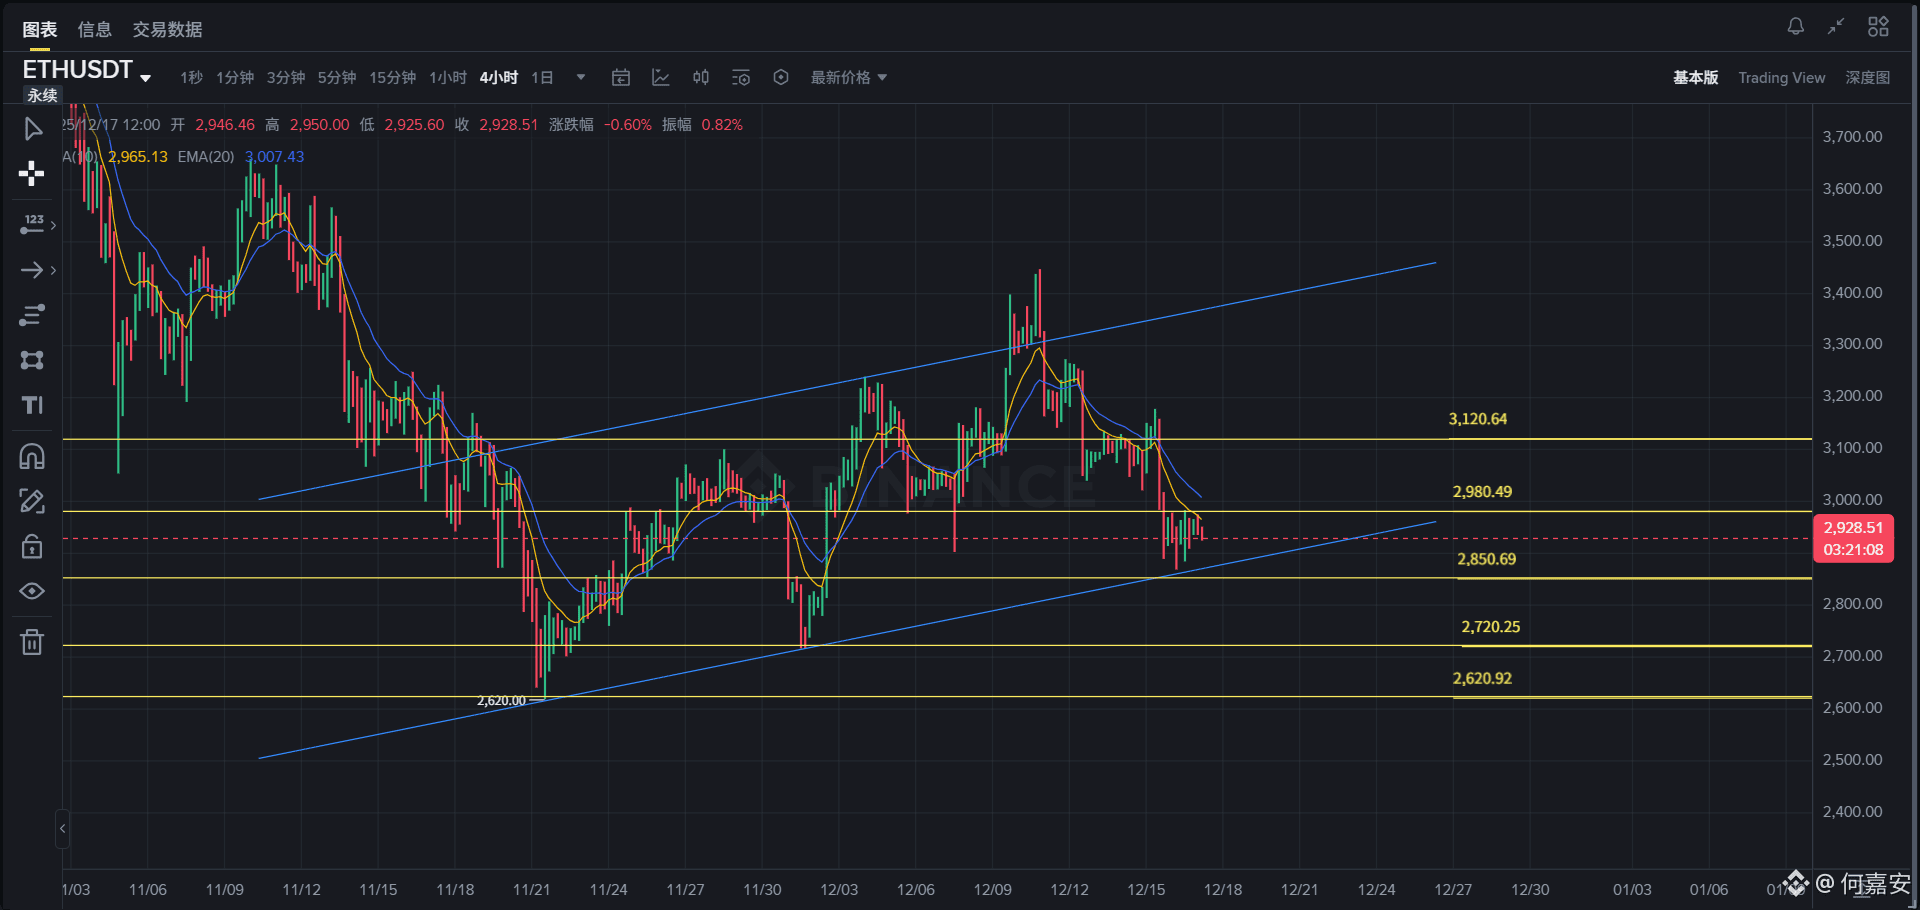Click the pencil edit drawing icon
Viewport: 1920px width, 910px height.
32,501
